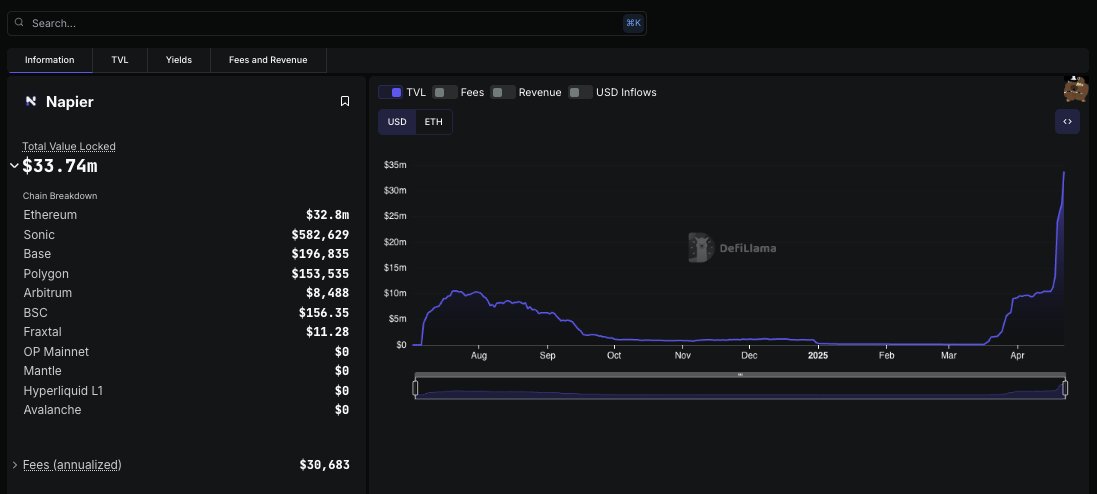Bookmark the Napier protocol
The image size is (1097, 494).
(x=345, y=101)
